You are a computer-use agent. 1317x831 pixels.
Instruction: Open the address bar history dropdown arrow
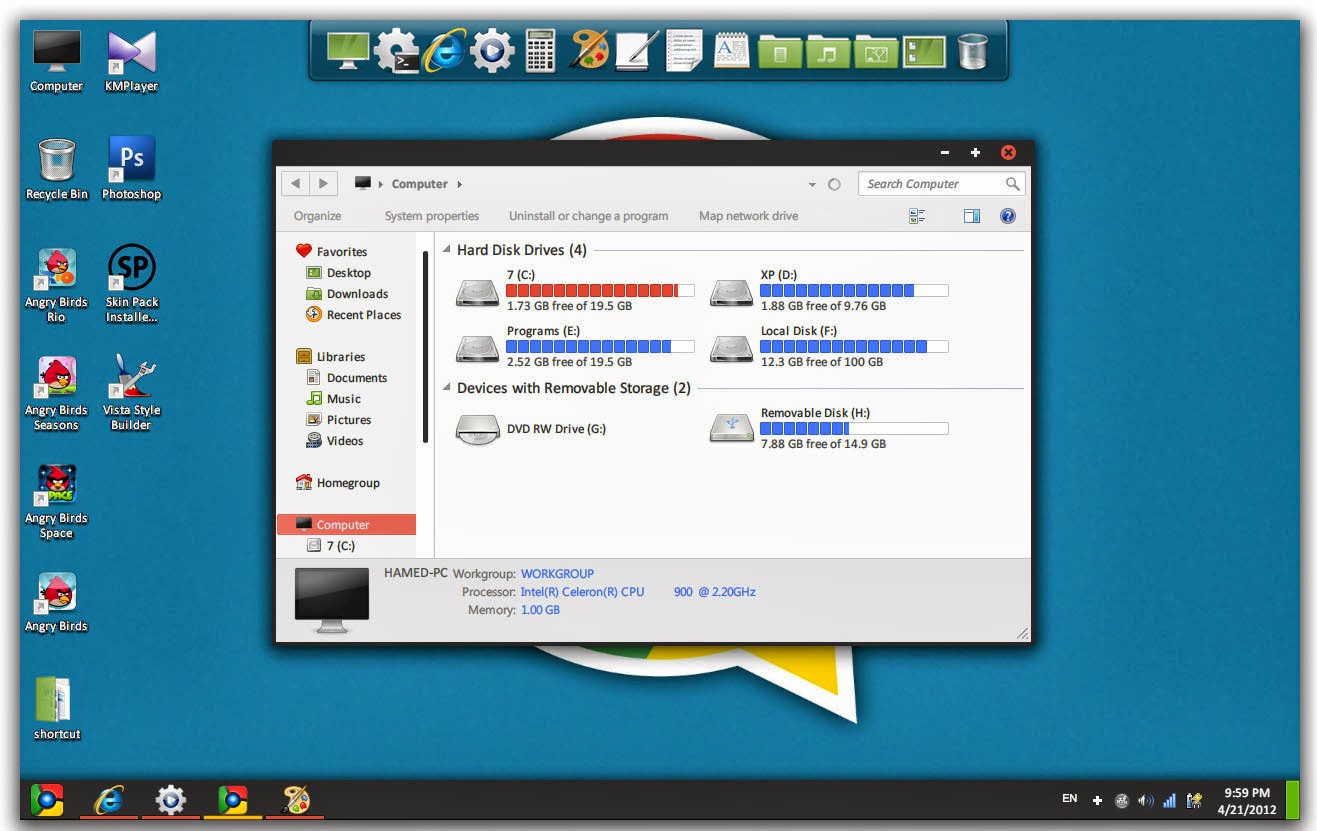coord(812,185)
